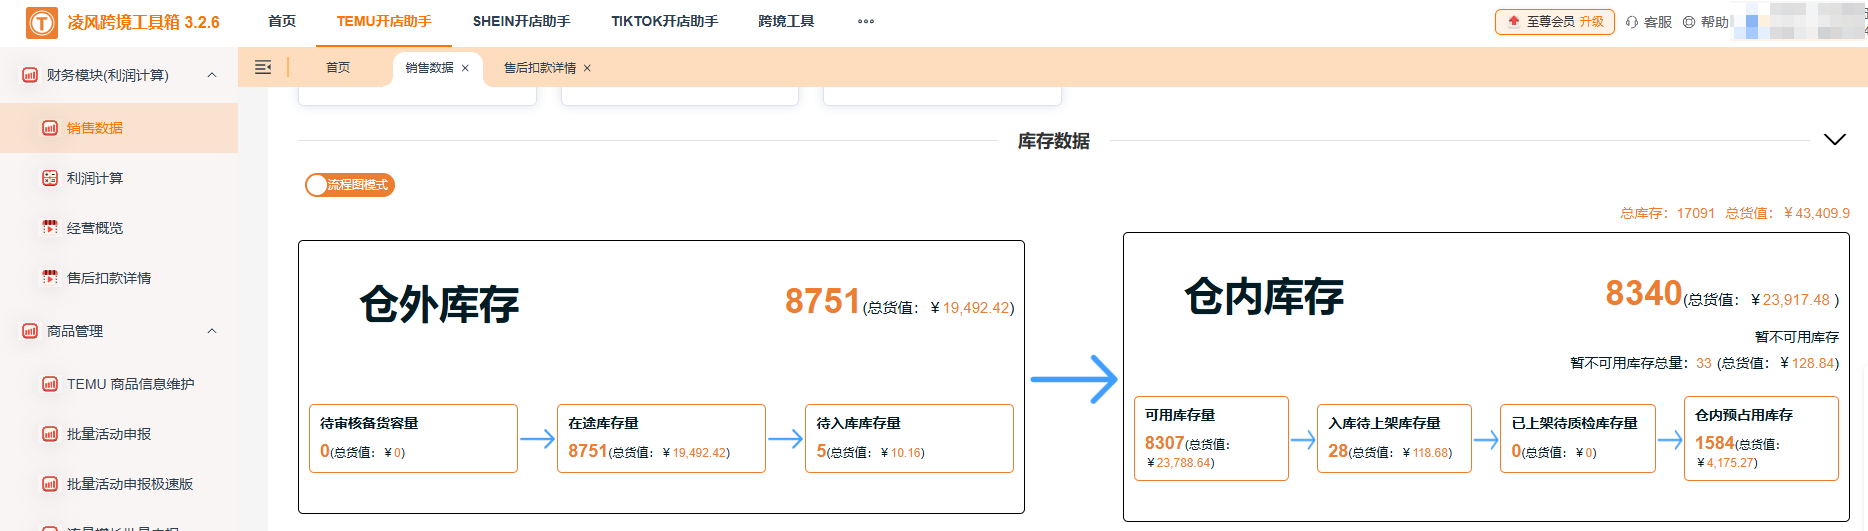Viewport: 1868px width, 531px height.
Task: Click the 凌风跨境工具箱 logo icon
Action: pos(41,22)
